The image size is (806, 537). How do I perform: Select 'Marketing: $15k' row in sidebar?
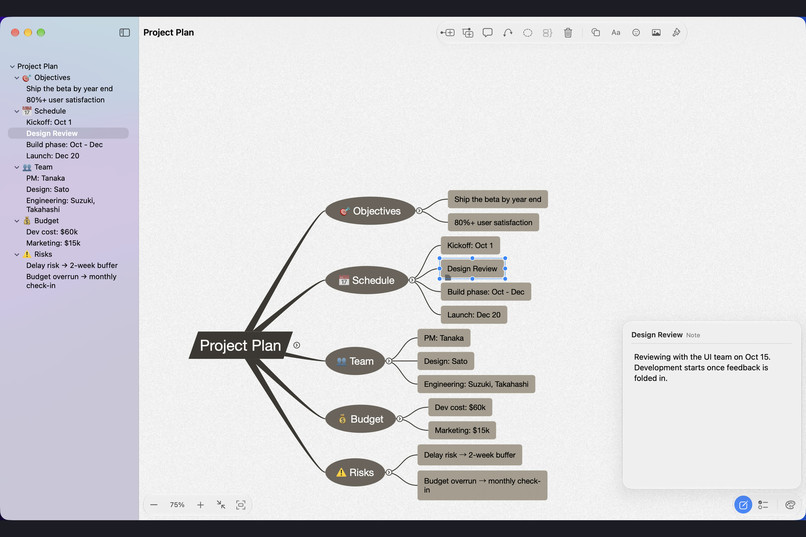53,243
